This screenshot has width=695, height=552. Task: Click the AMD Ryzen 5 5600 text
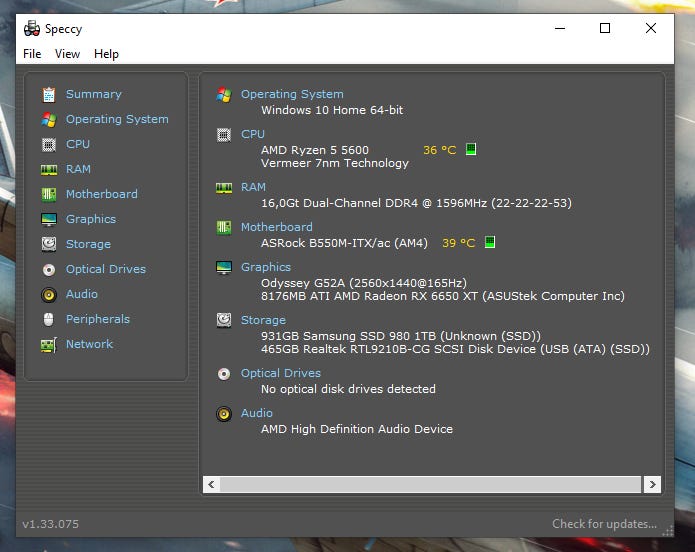coord(315,150)
